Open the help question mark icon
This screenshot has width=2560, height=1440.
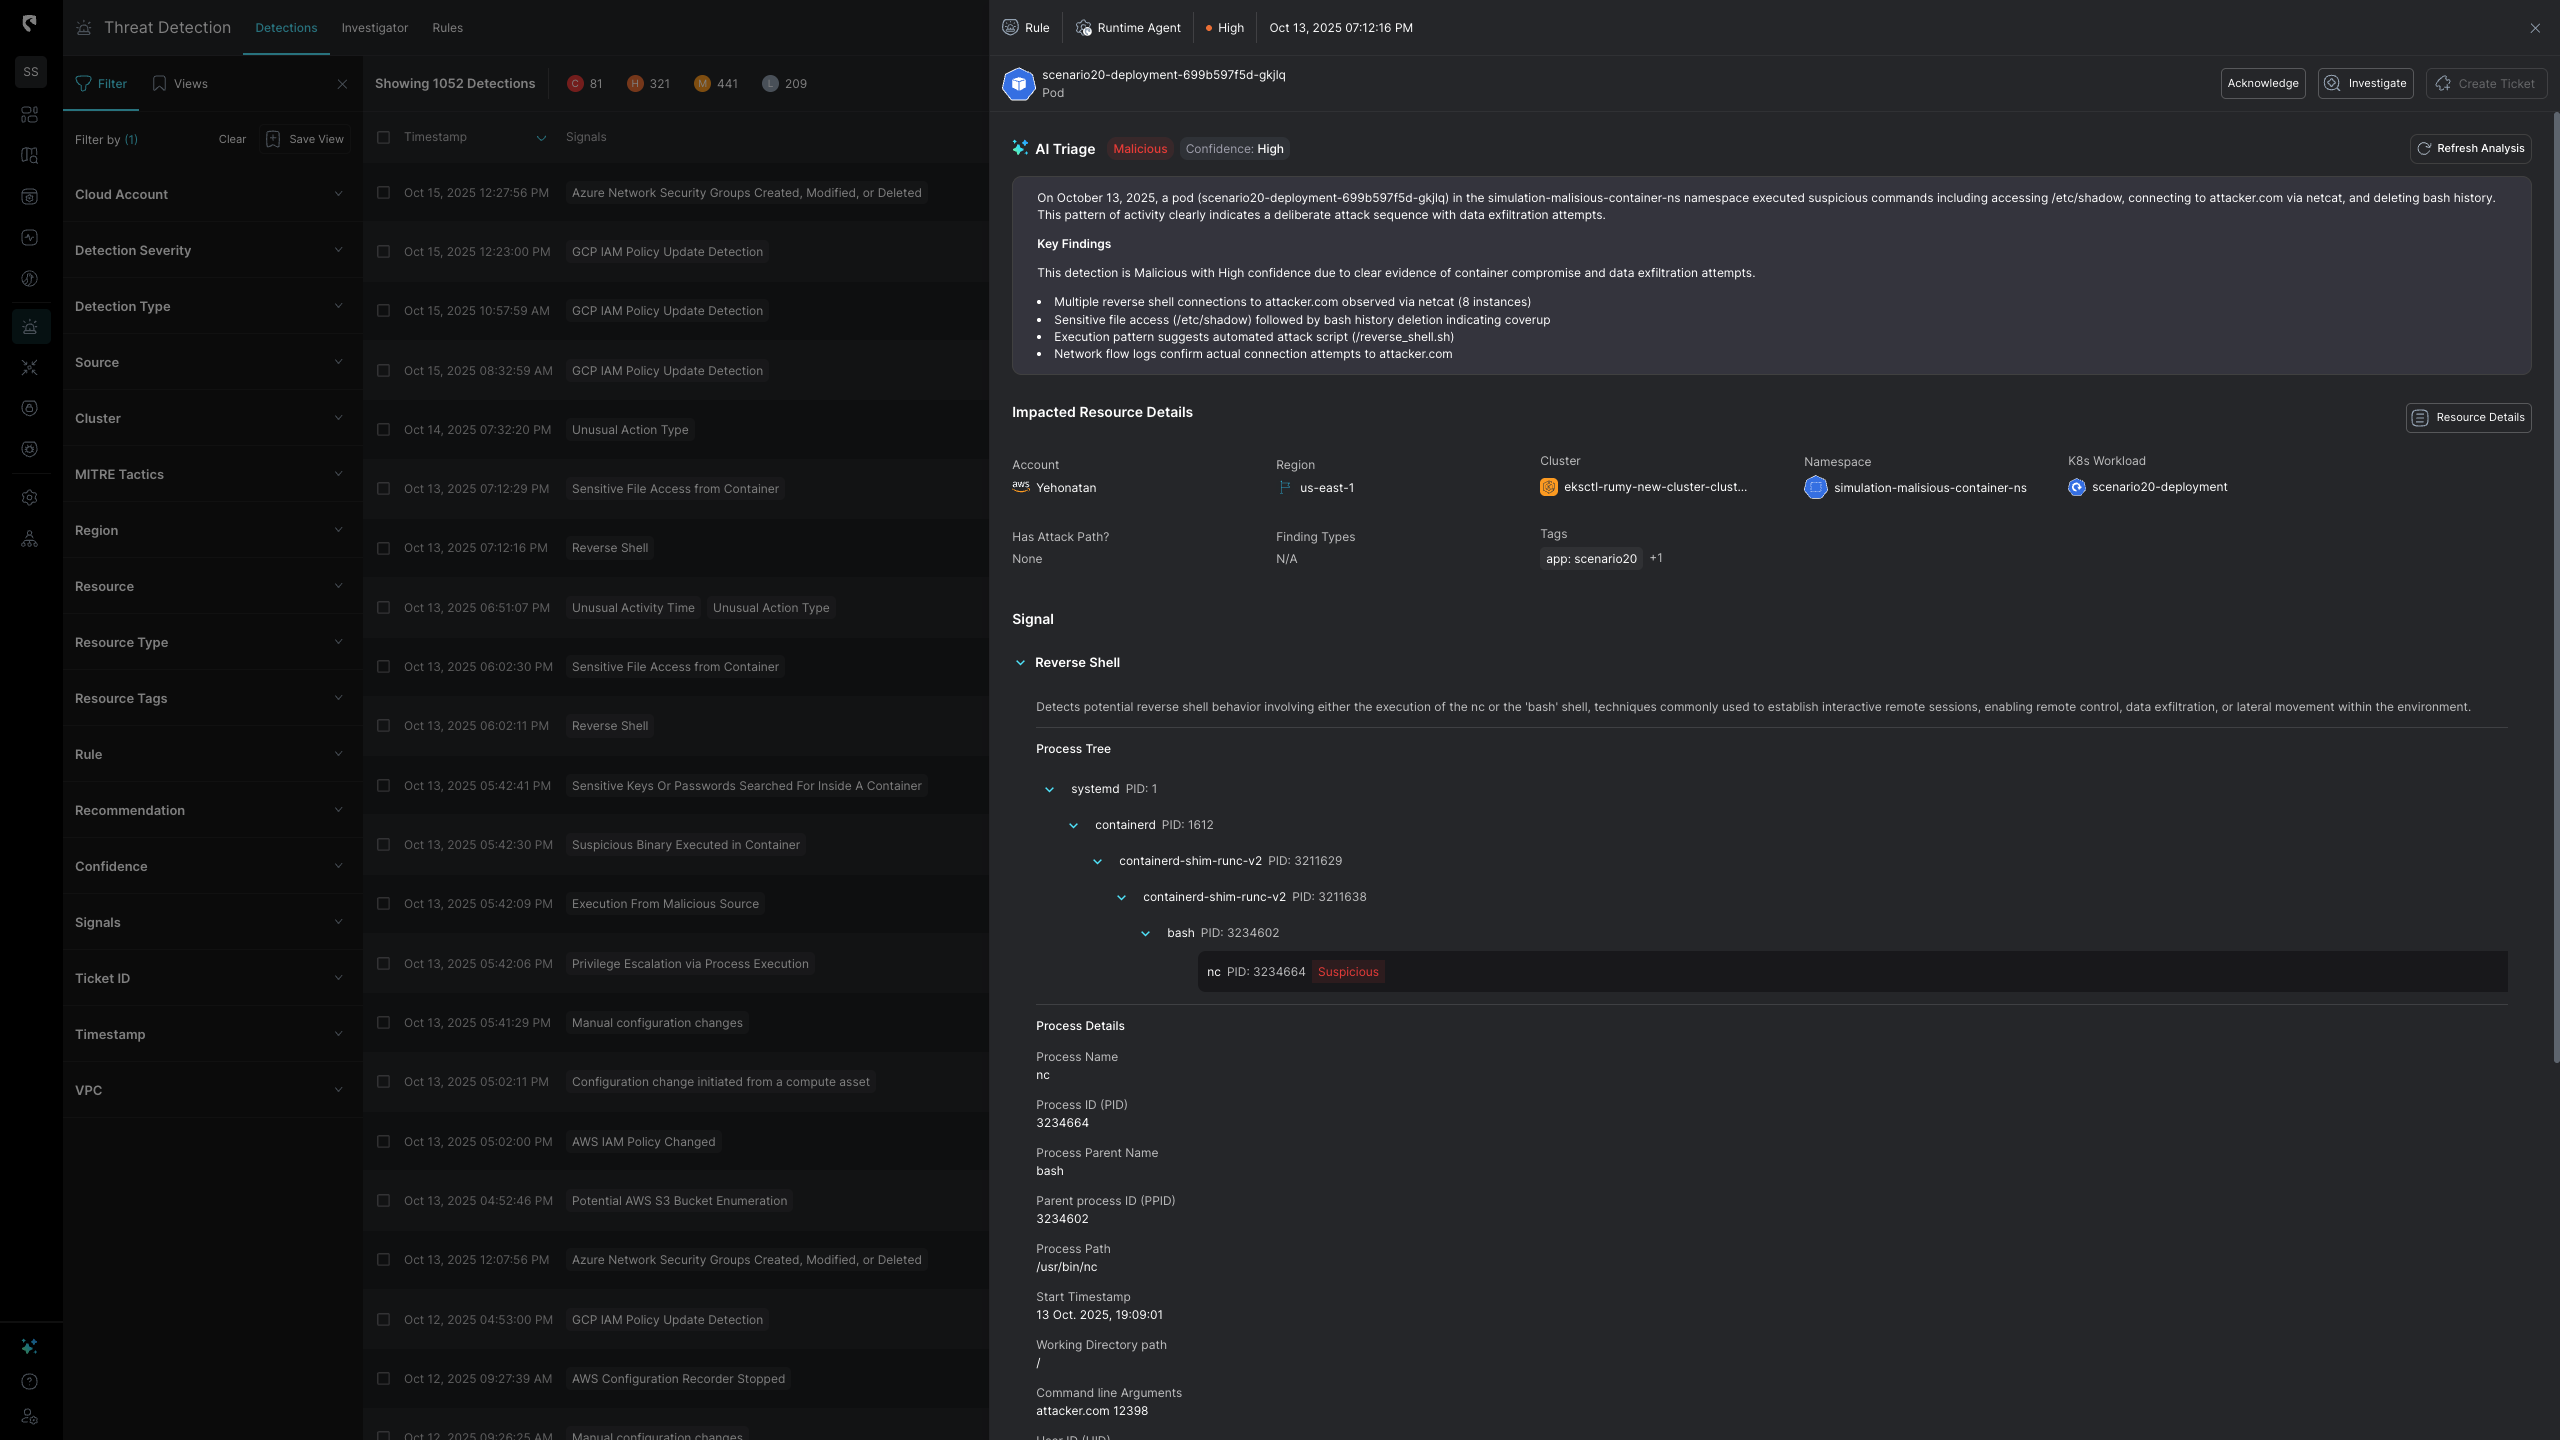point(30,1382)
